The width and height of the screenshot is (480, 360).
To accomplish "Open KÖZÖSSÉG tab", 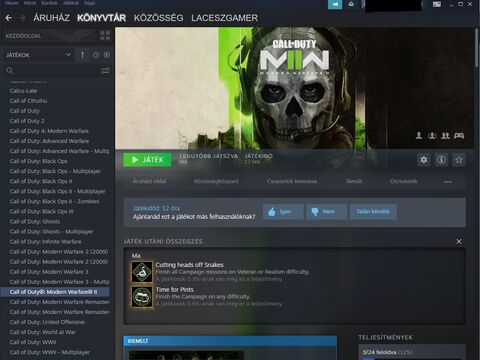I will [158, 18].
